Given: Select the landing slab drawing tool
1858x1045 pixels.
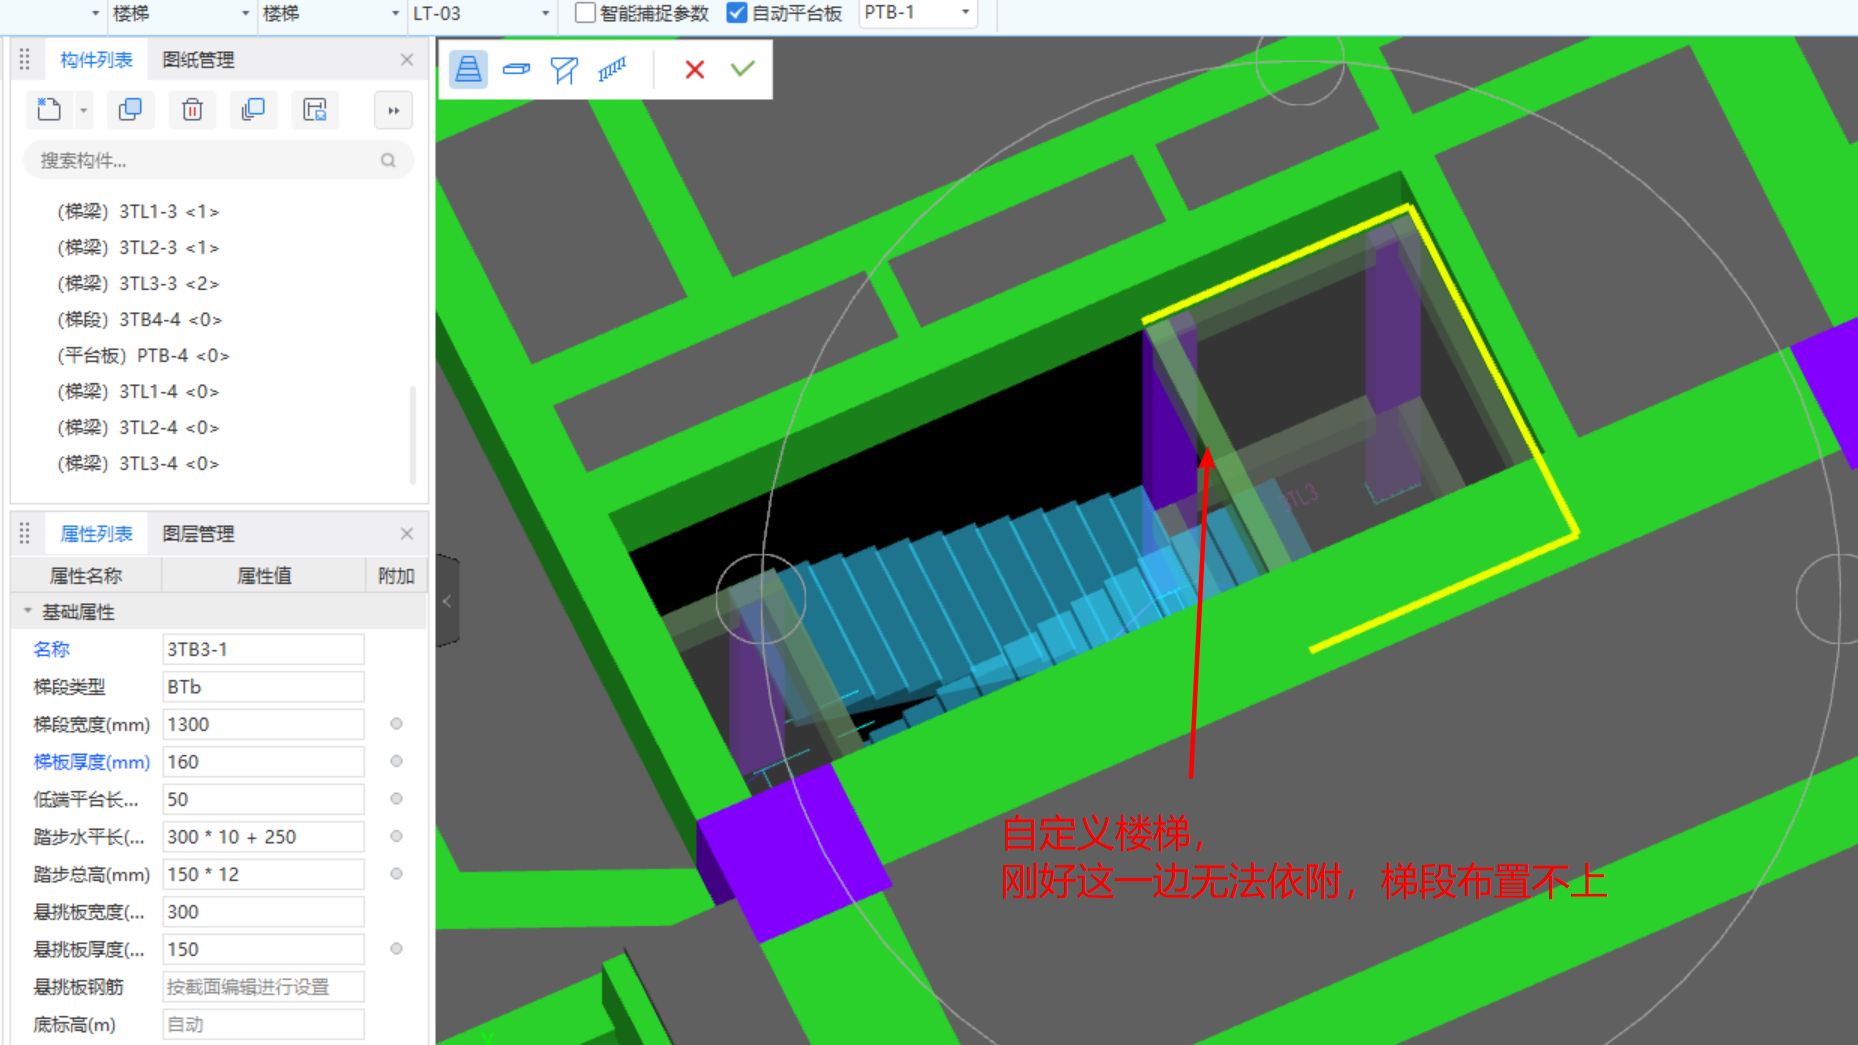Looking at the screenshot, I should click(x=516, y=69).
